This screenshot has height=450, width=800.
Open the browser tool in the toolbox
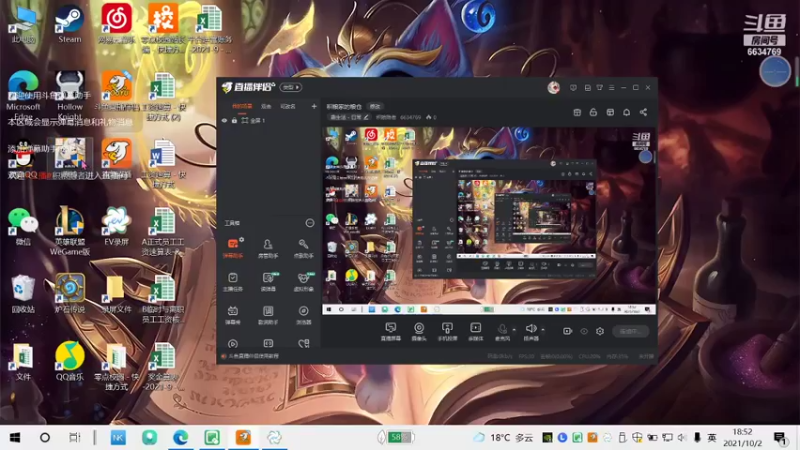pos(303,314)
